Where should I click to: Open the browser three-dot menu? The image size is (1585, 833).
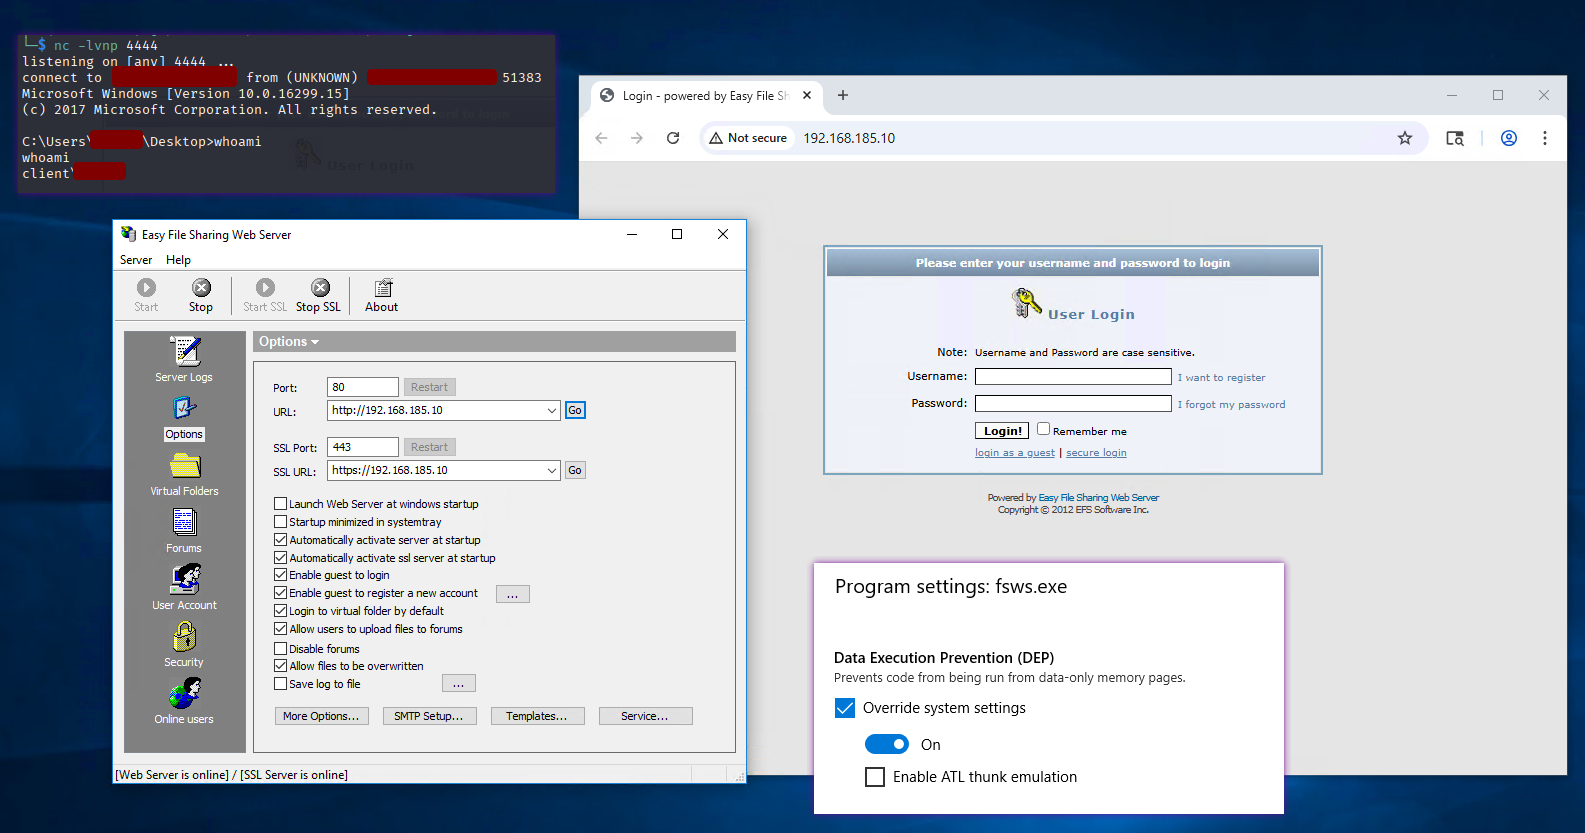click(1545, 138)
